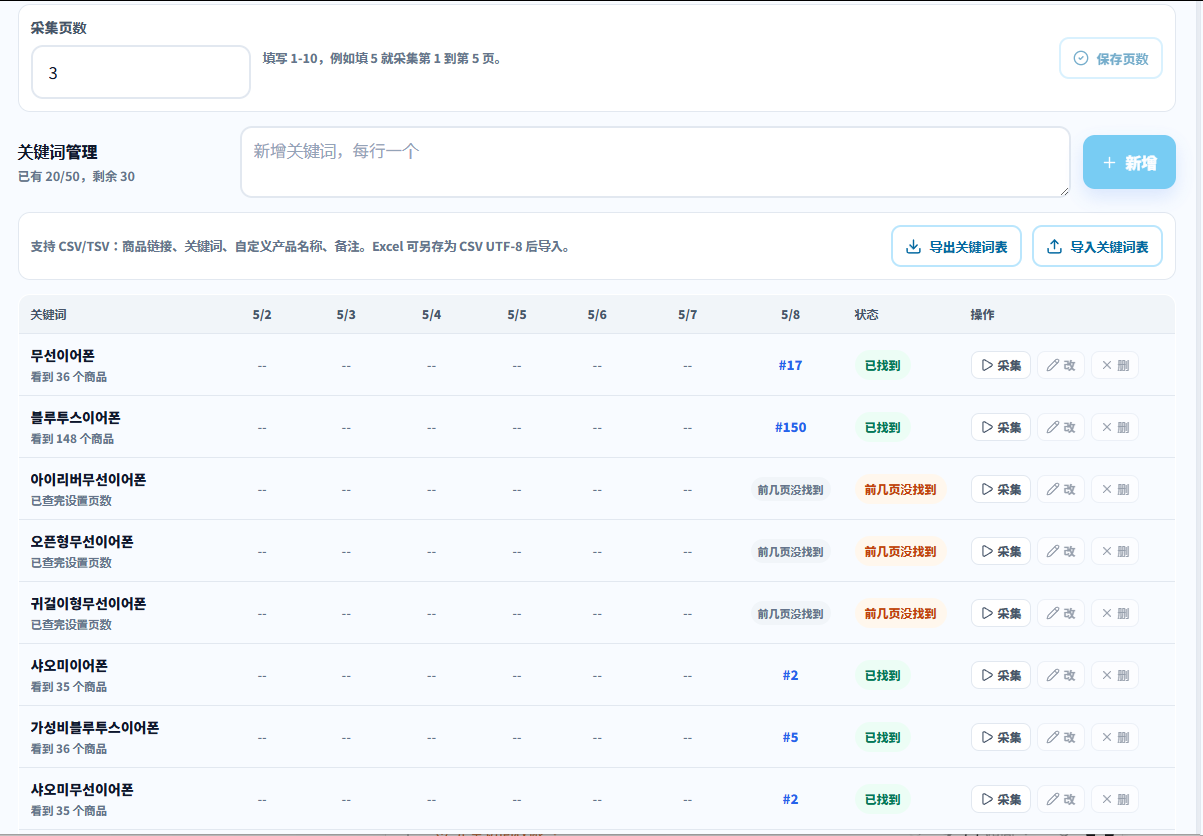The image size is (1203, 836).
Task: Click the 采集页数 number input field
Action: click(x=141, y=72)
